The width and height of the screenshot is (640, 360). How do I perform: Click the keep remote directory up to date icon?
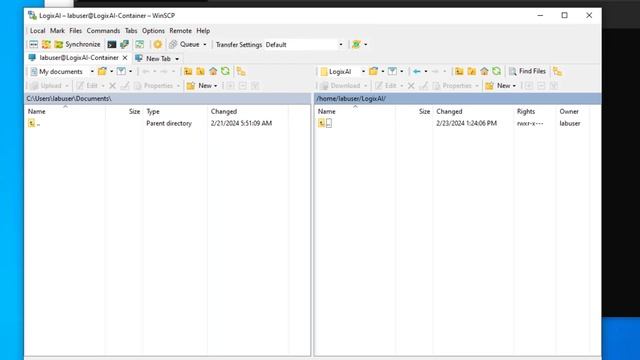pos(140,44)
